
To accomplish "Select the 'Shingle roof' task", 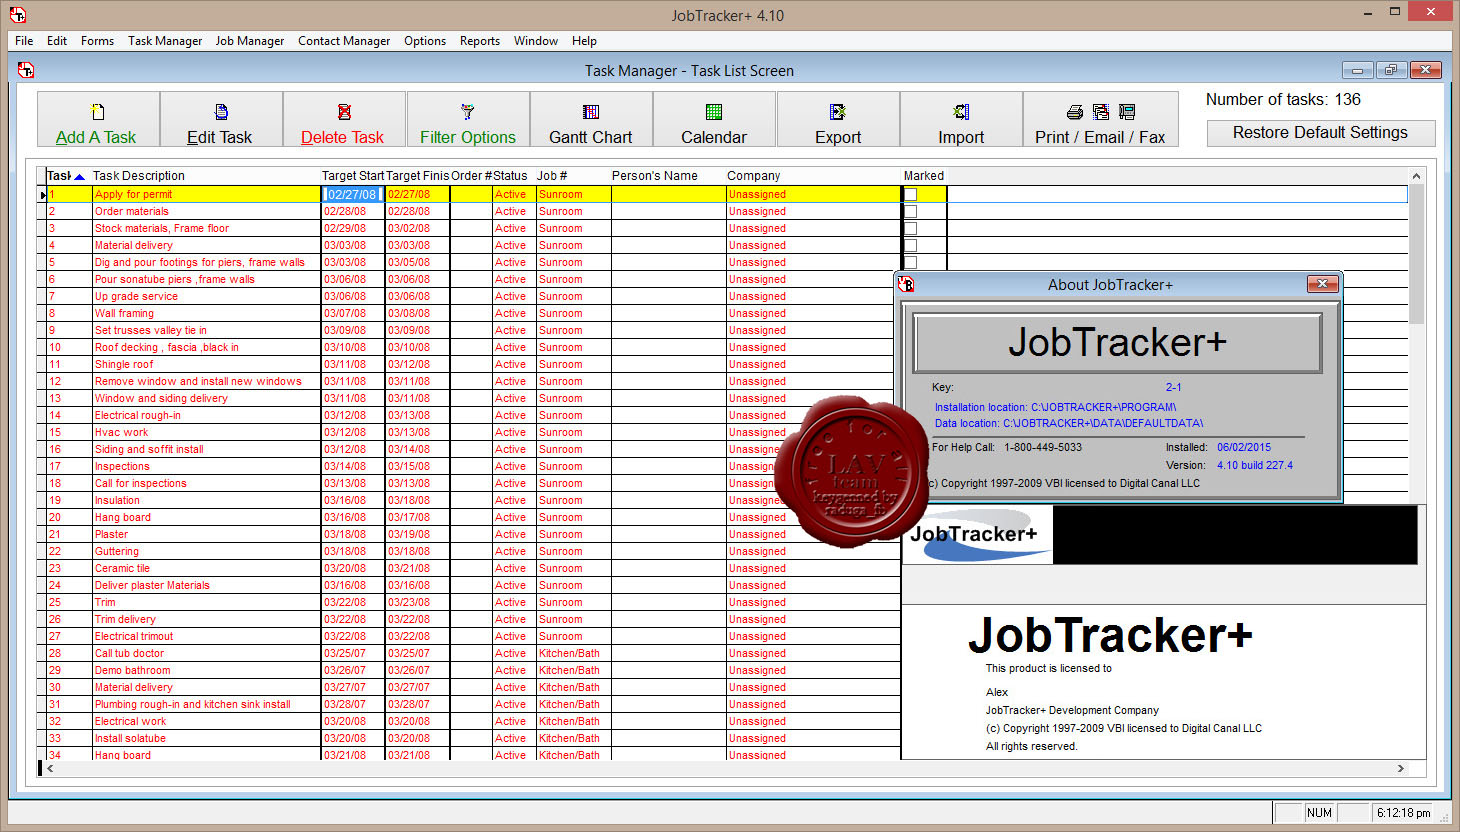I will point(124,365).
